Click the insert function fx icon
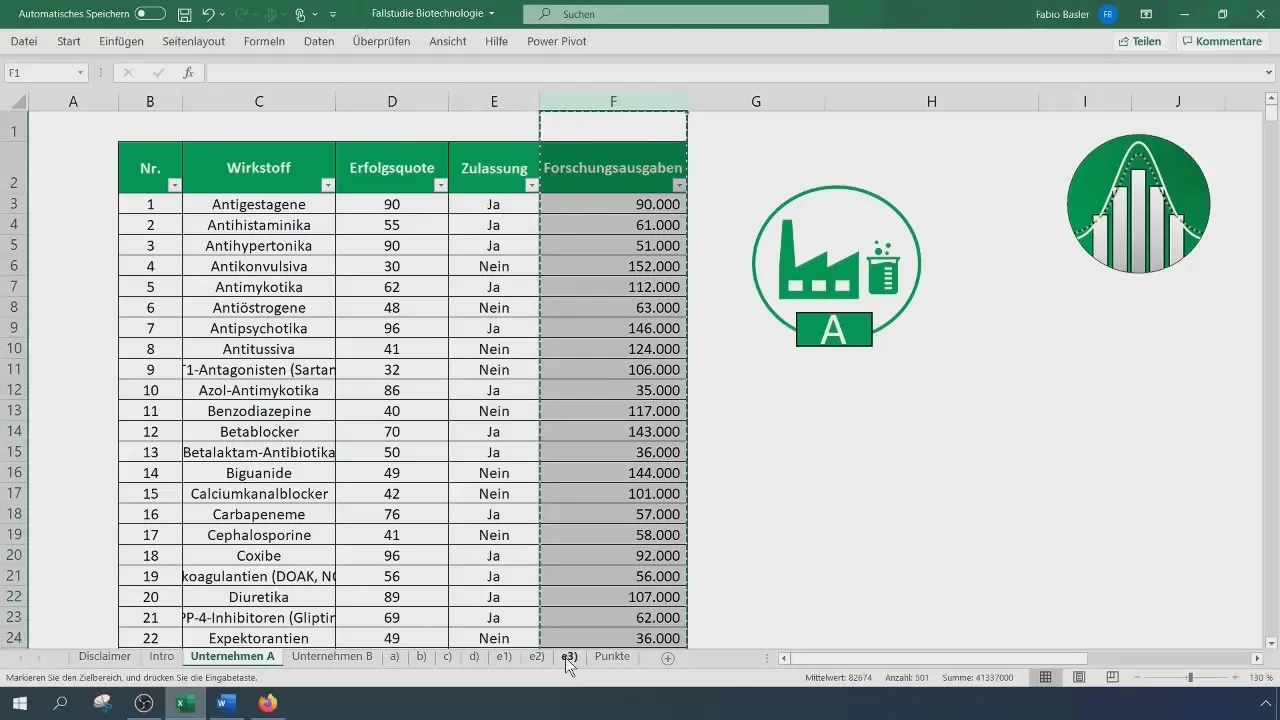This screenshot has height=720, width=1280. tap(188, 73)
